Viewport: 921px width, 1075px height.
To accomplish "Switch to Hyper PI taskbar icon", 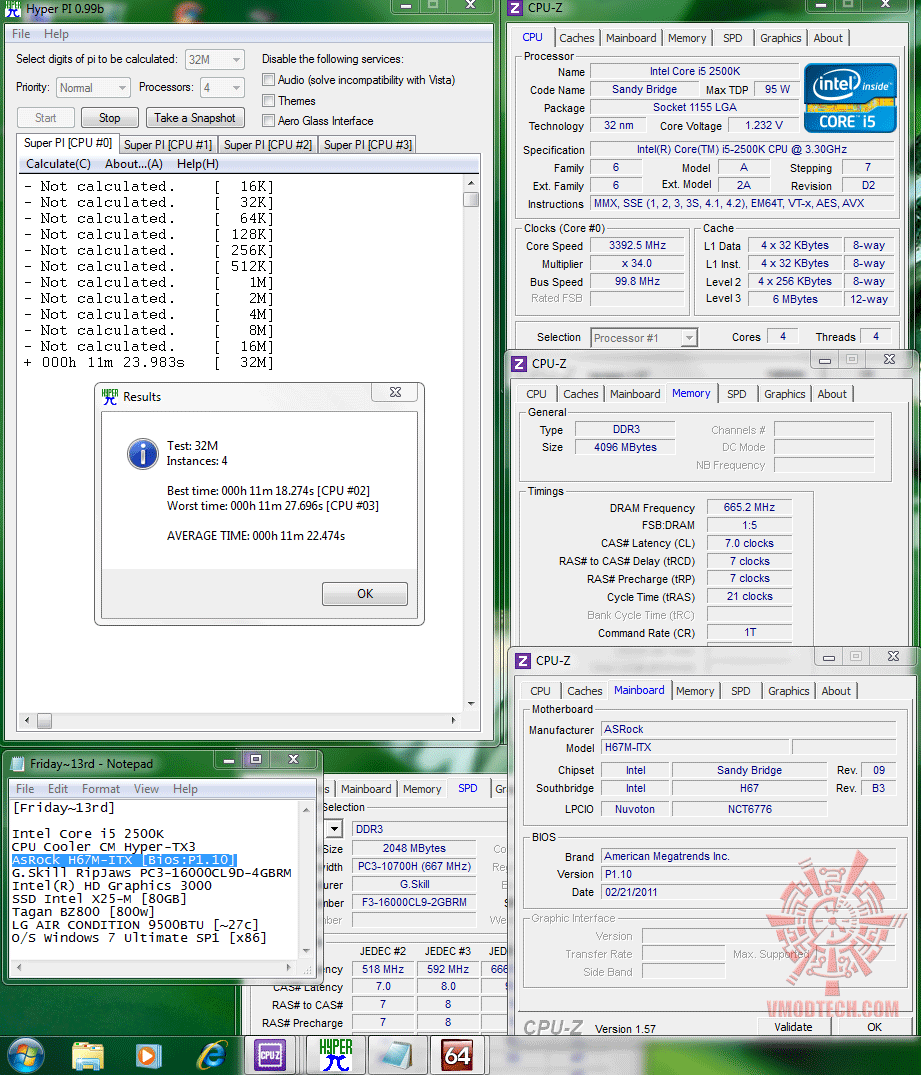I will click(335, 1055).
